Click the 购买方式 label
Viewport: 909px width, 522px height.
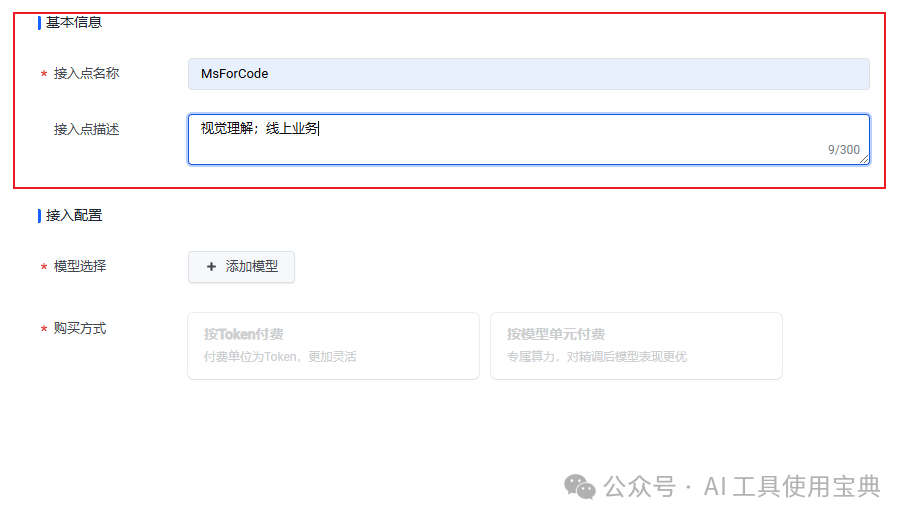click(x=80, y=329)
